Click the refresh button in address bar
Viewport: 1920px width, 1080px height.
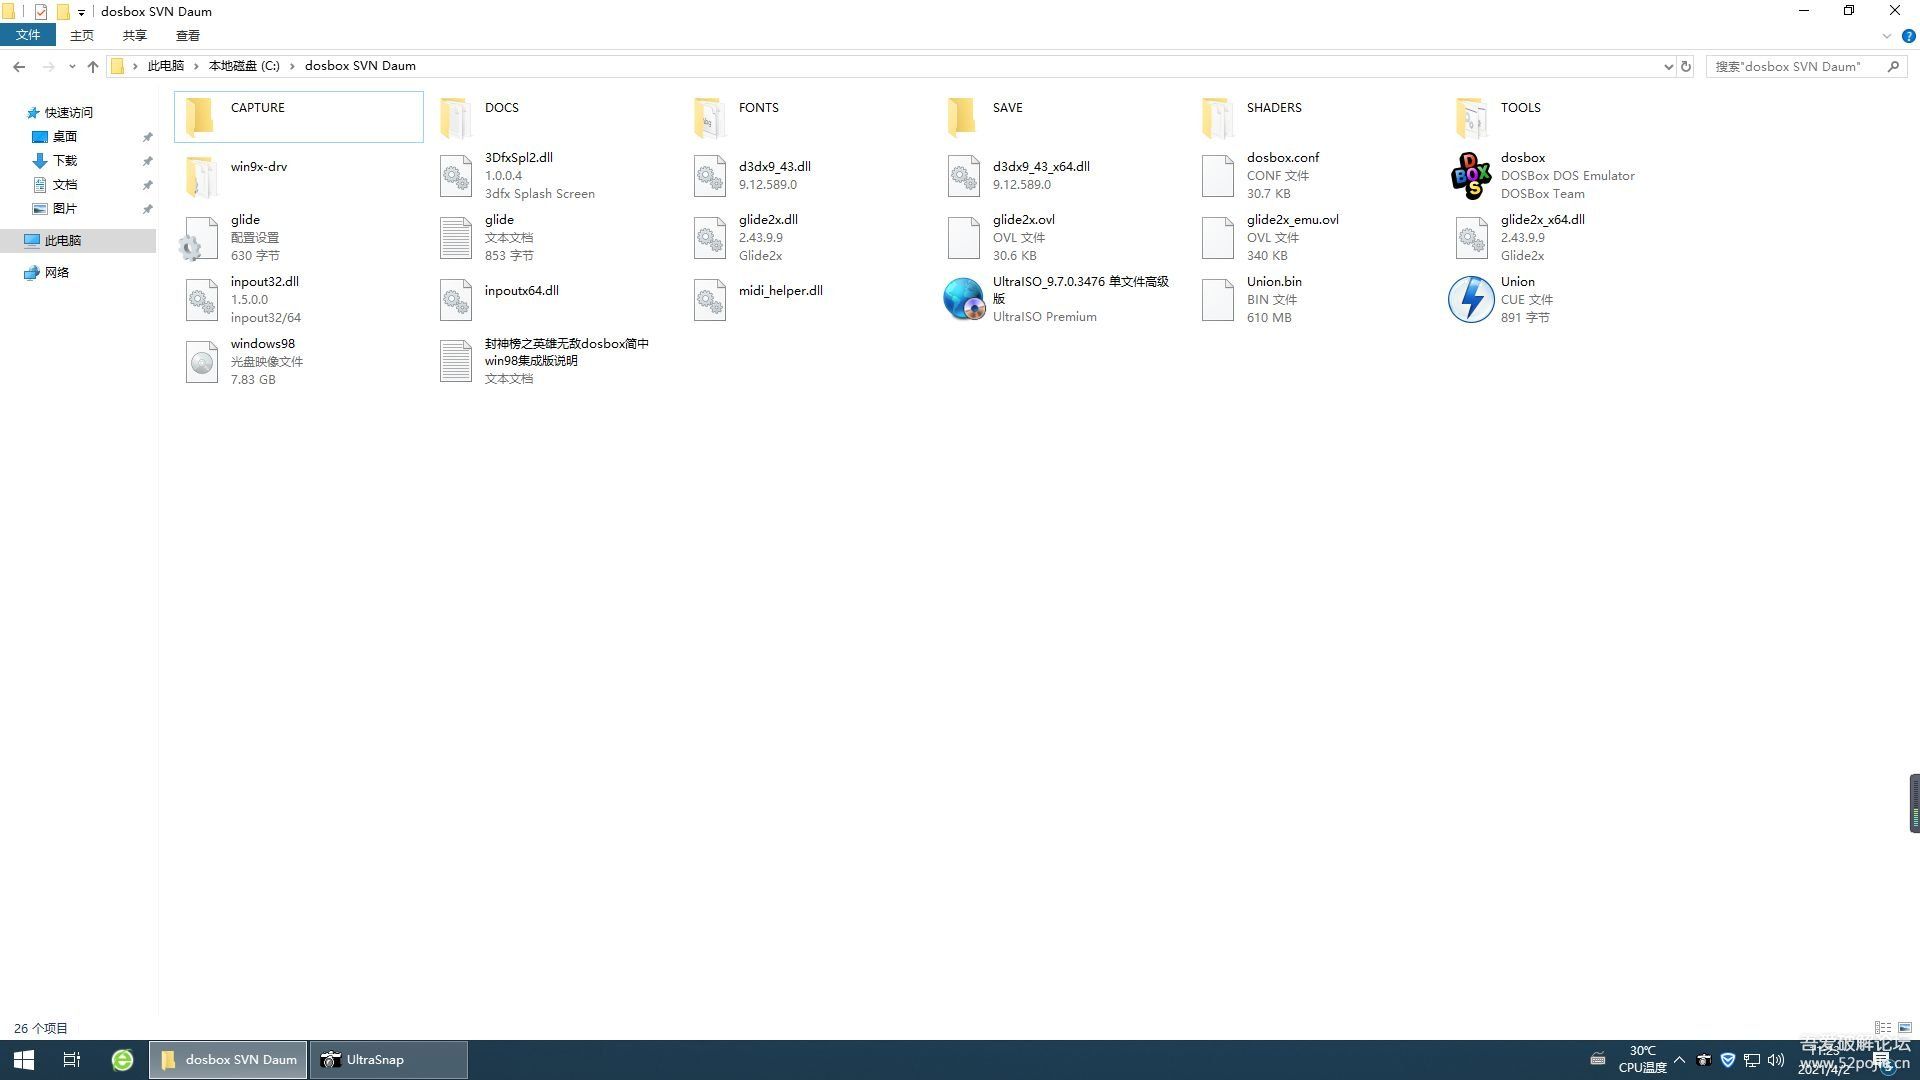(x=1686, y=66)
